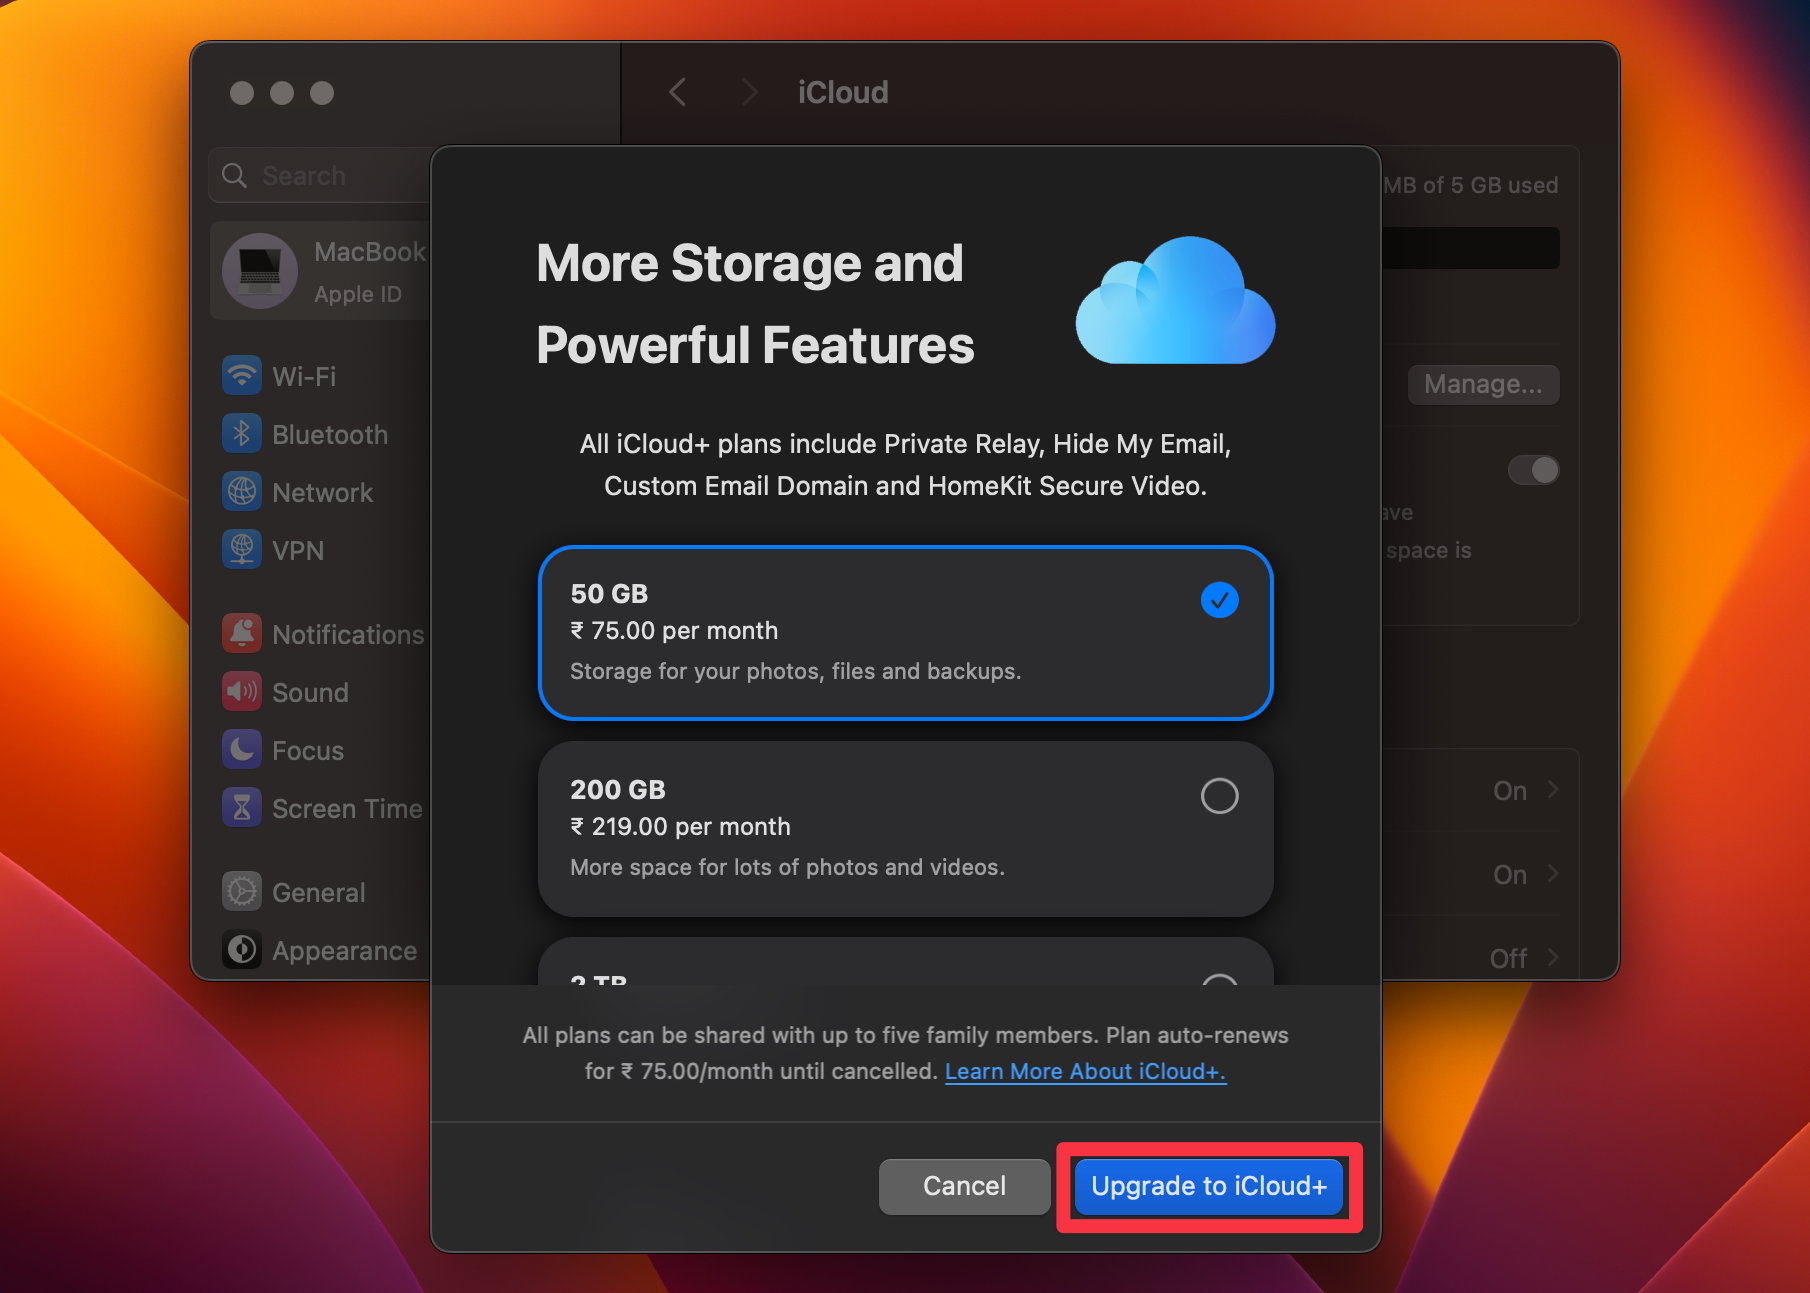The width and height of the screenshot is (1810, 1293).
Task: Open Focus settings
Action: [x=306, y=750]
